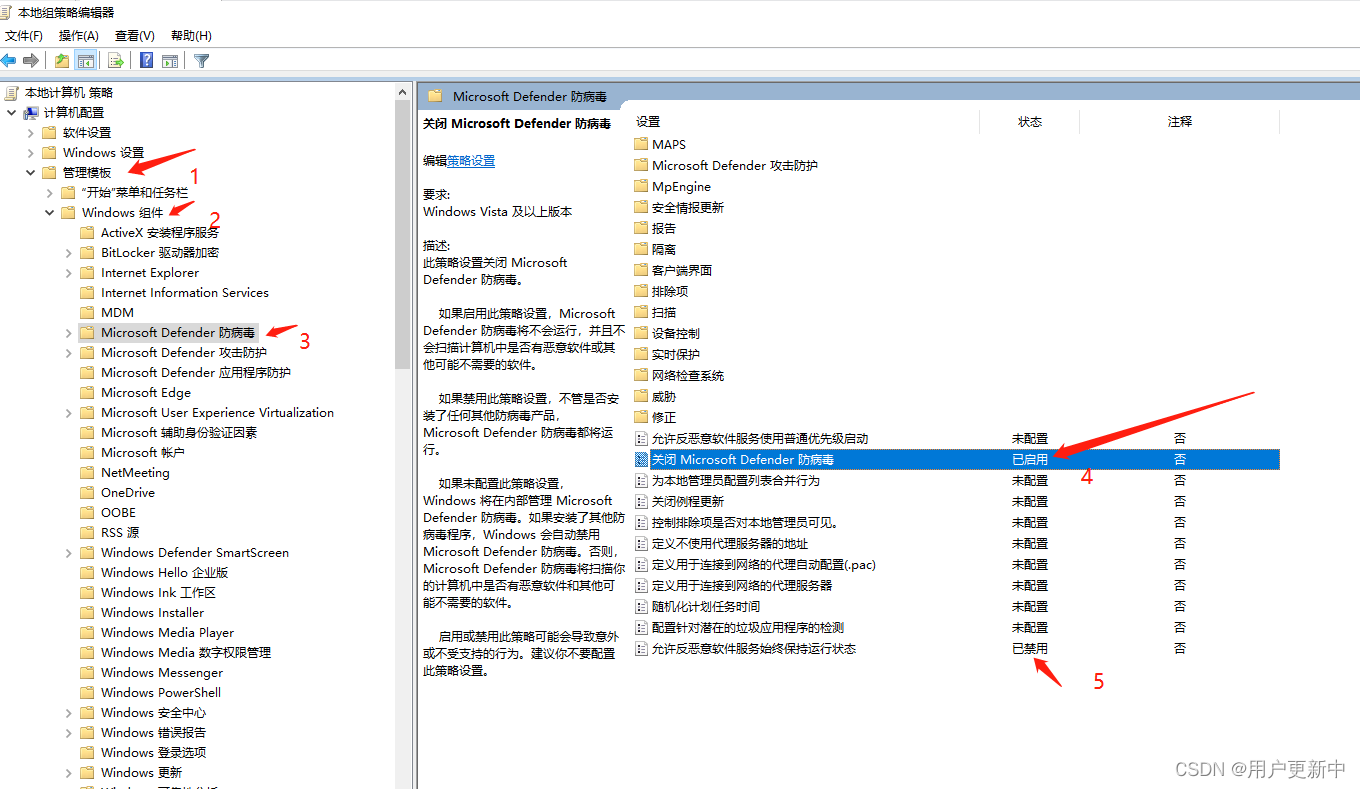Open the 操作(A) menu
The height and width of the screenshot is (789, 1360).
click(79, 35)
